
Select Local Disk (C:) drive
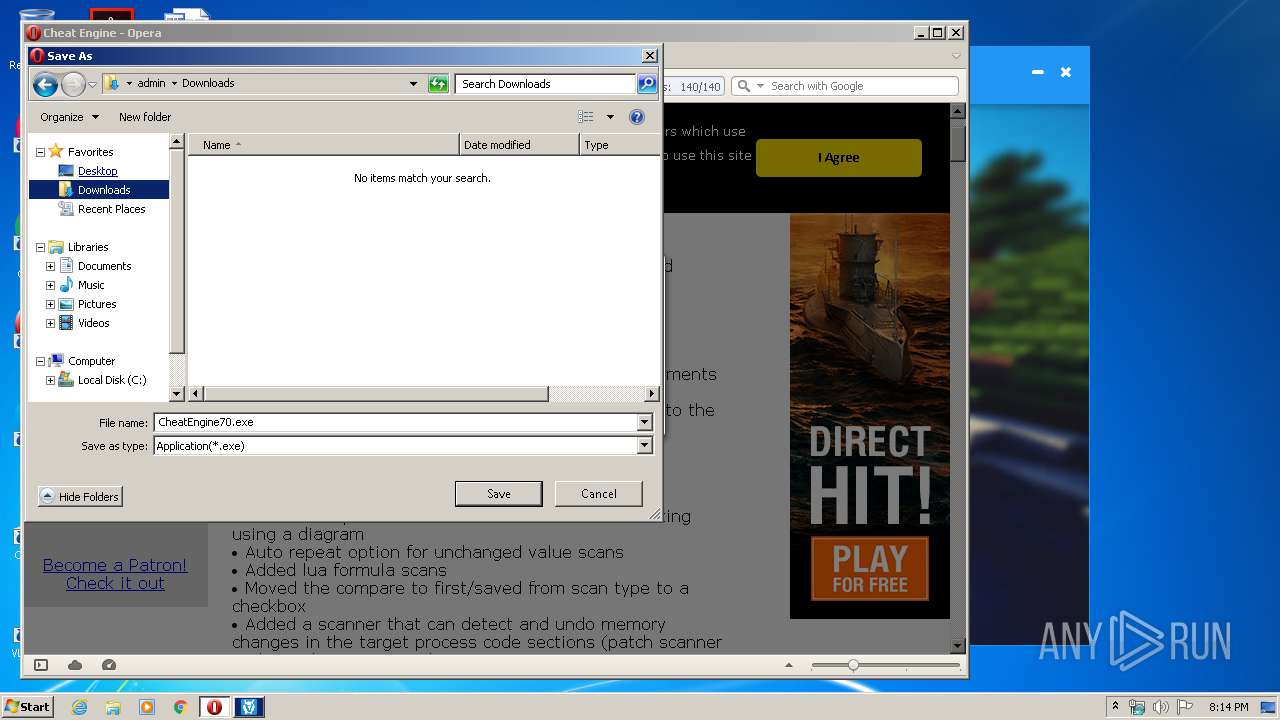(x=112, y=380)
